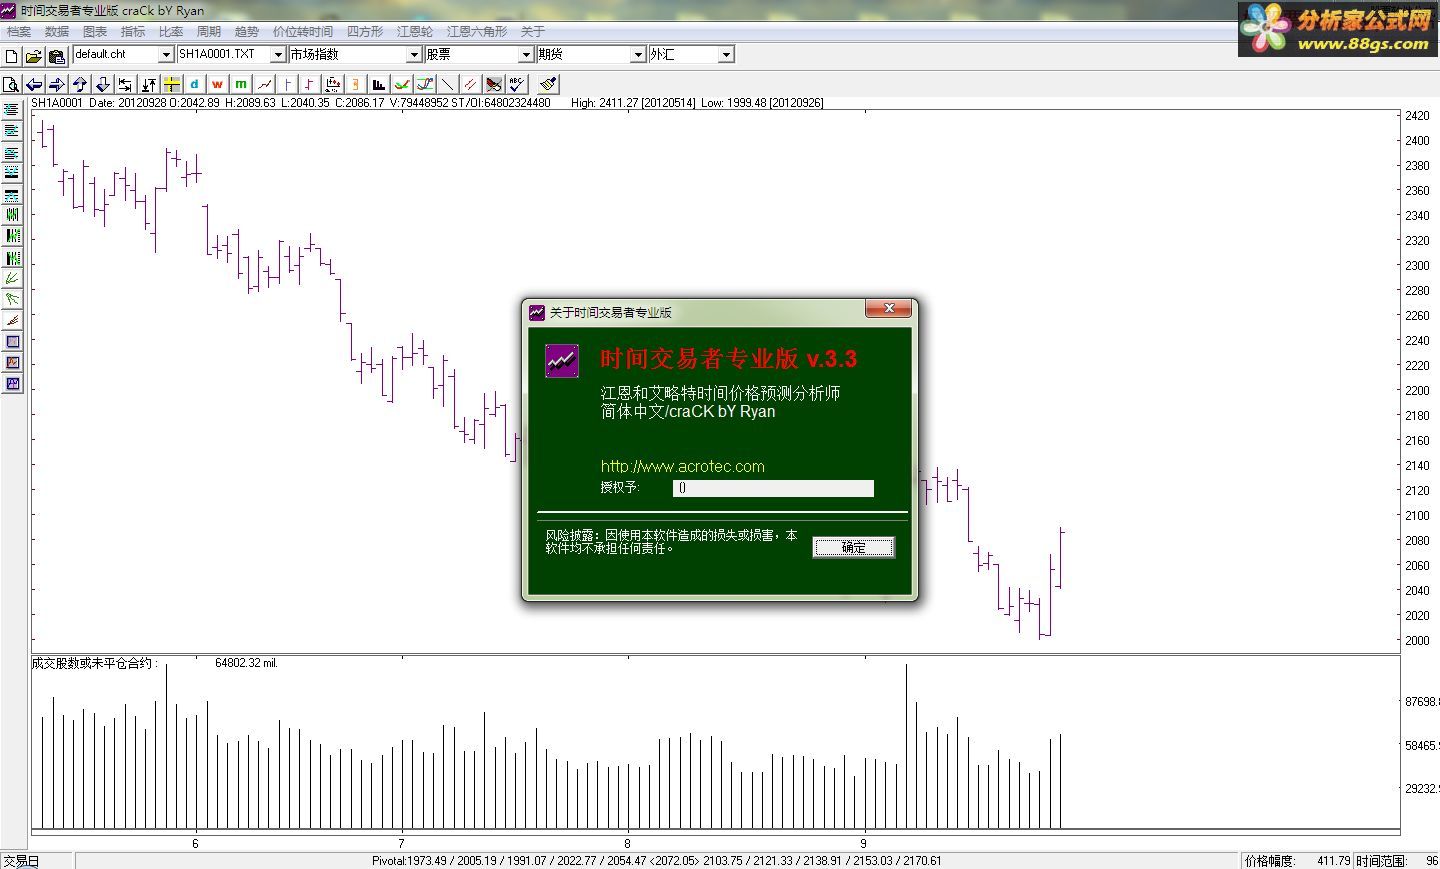Click the bottom blue square sidebar icon

point(12,383)
